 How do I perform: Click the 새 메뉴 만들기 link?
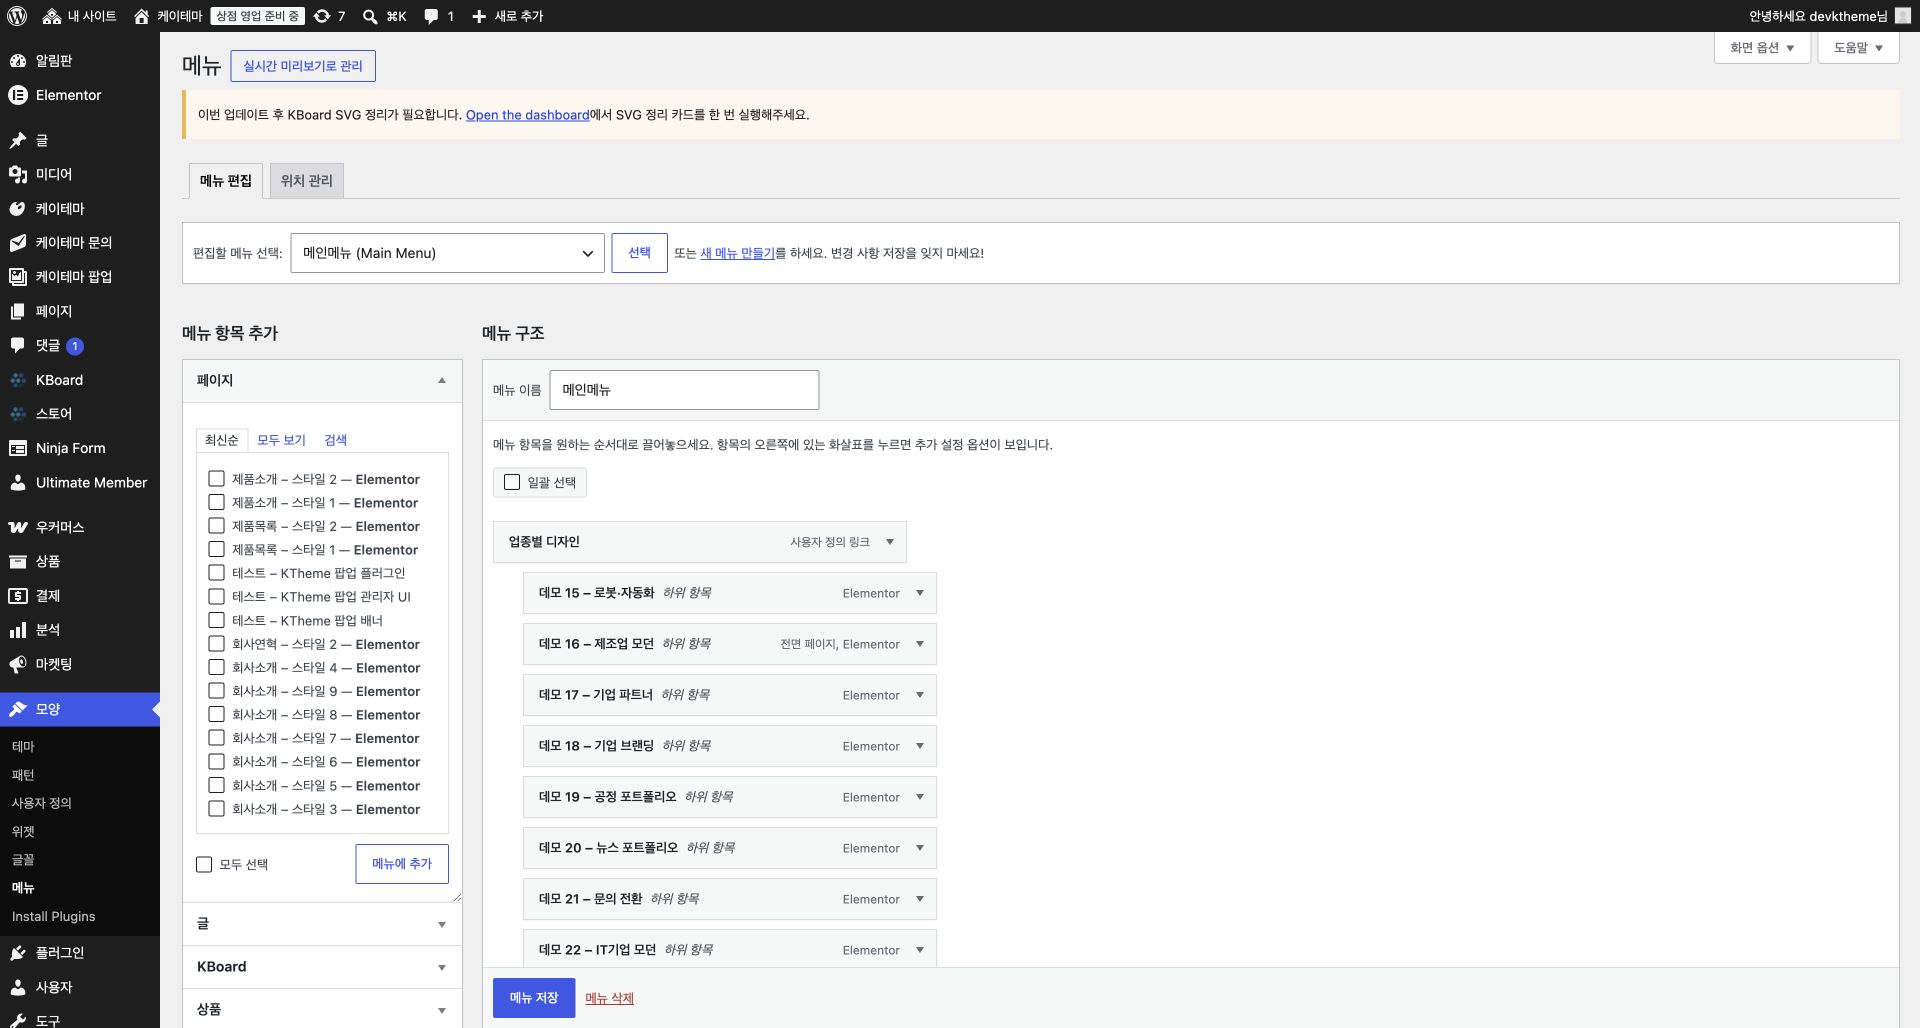[738, 253]
